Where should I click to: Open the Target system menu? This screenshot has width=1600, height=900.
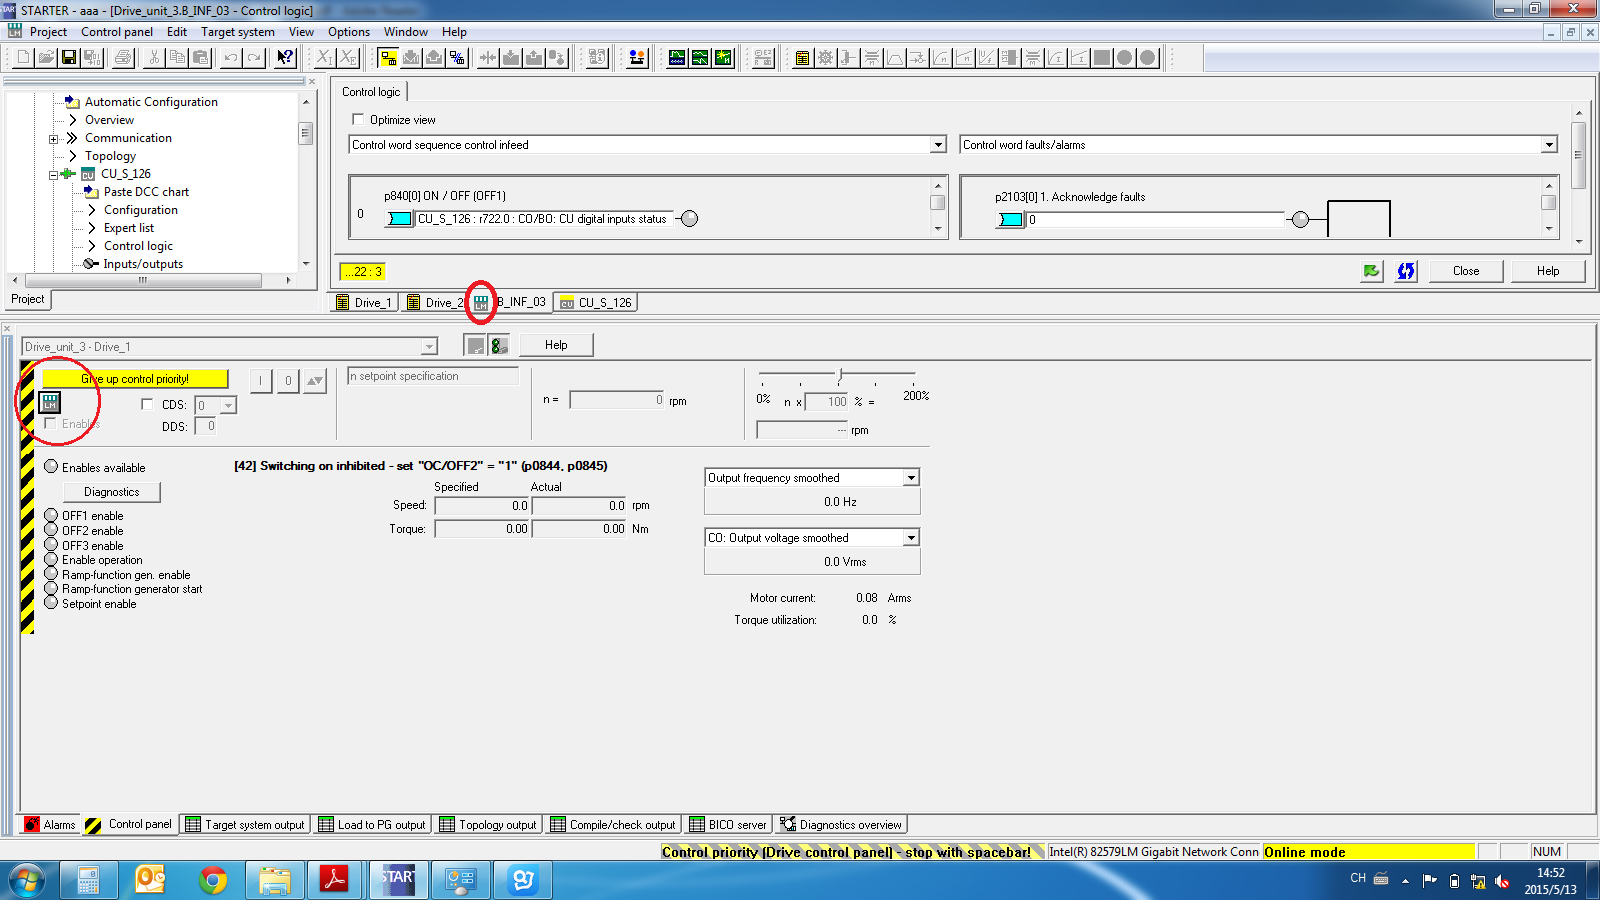point(238,32)
